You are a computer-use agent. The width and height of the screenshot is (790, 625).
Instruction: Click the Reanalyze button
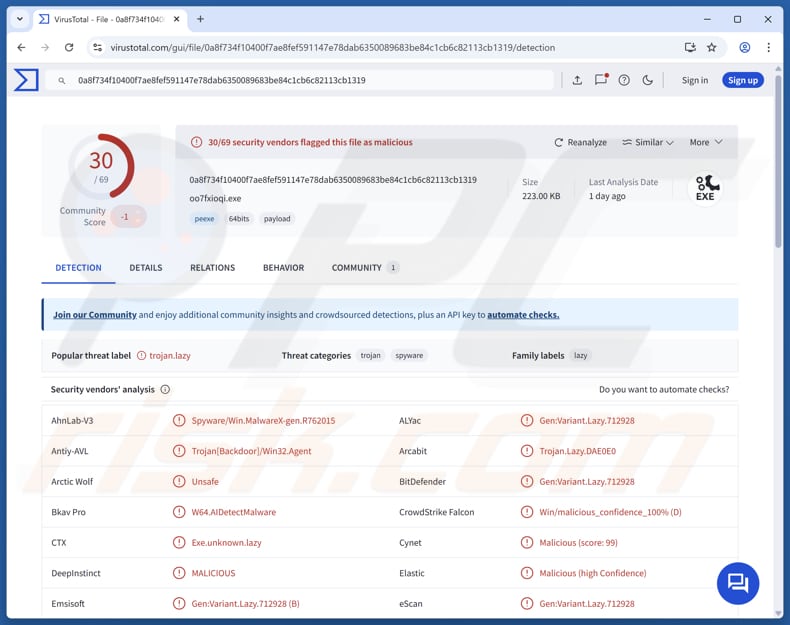581,143
